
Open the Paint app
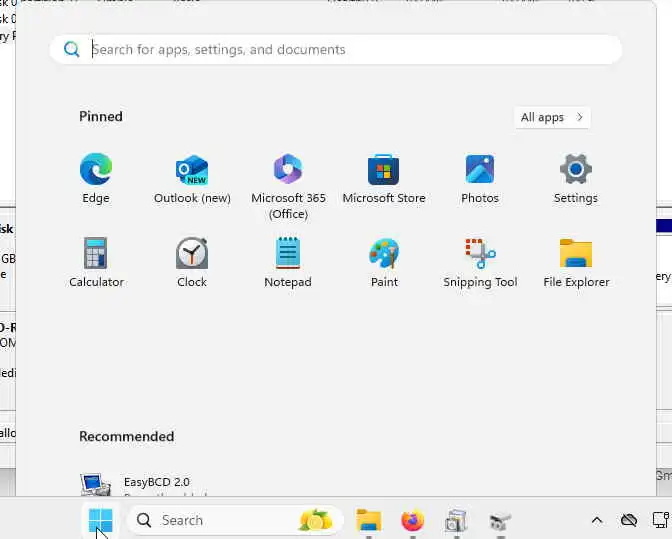384,262
